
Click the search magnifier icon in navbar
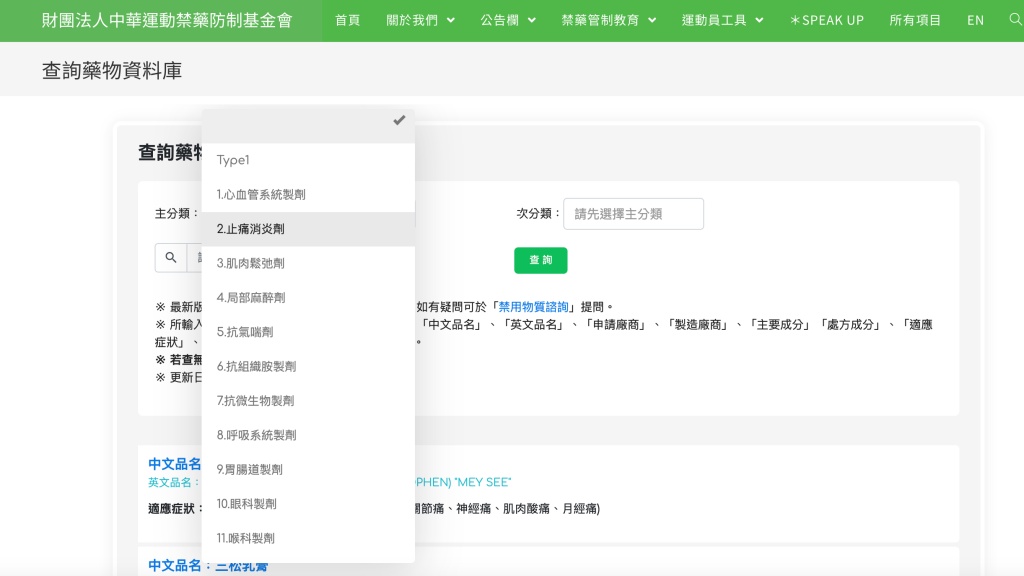click(1015, 20)
